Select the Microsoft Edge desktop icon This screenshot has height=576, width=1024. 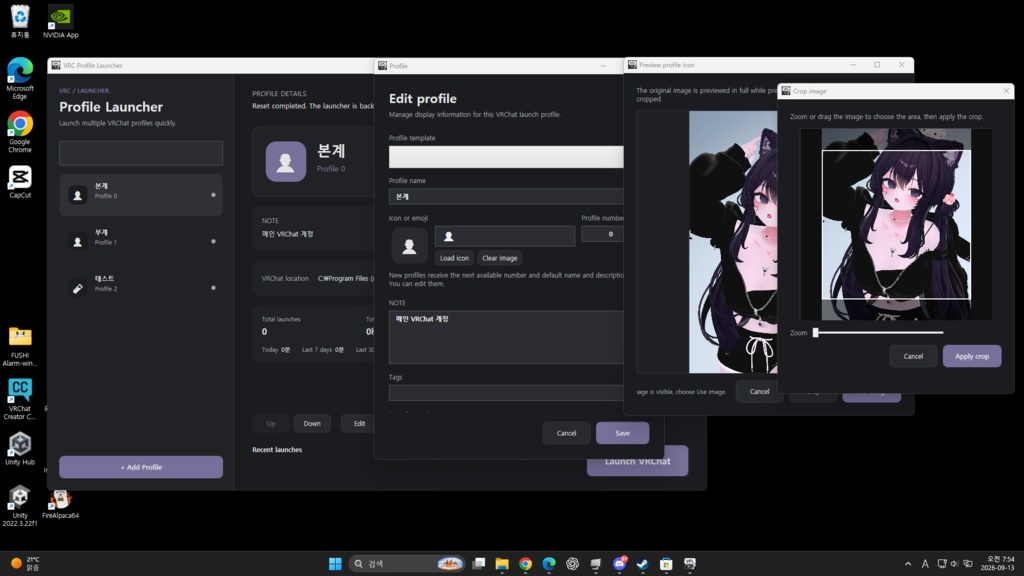coord(20,78)
